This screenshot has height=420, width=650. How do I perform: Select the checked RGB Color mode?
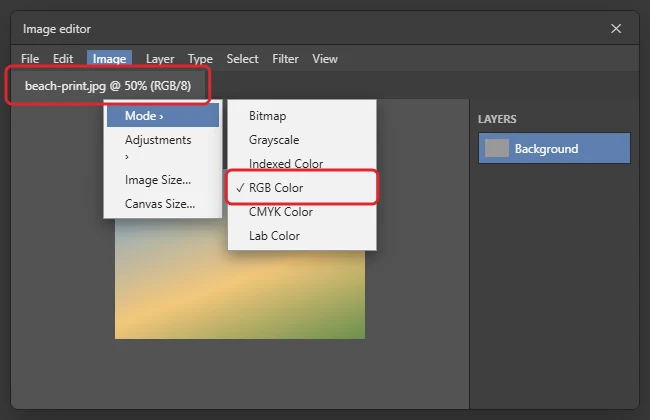[x=302, y=187]
